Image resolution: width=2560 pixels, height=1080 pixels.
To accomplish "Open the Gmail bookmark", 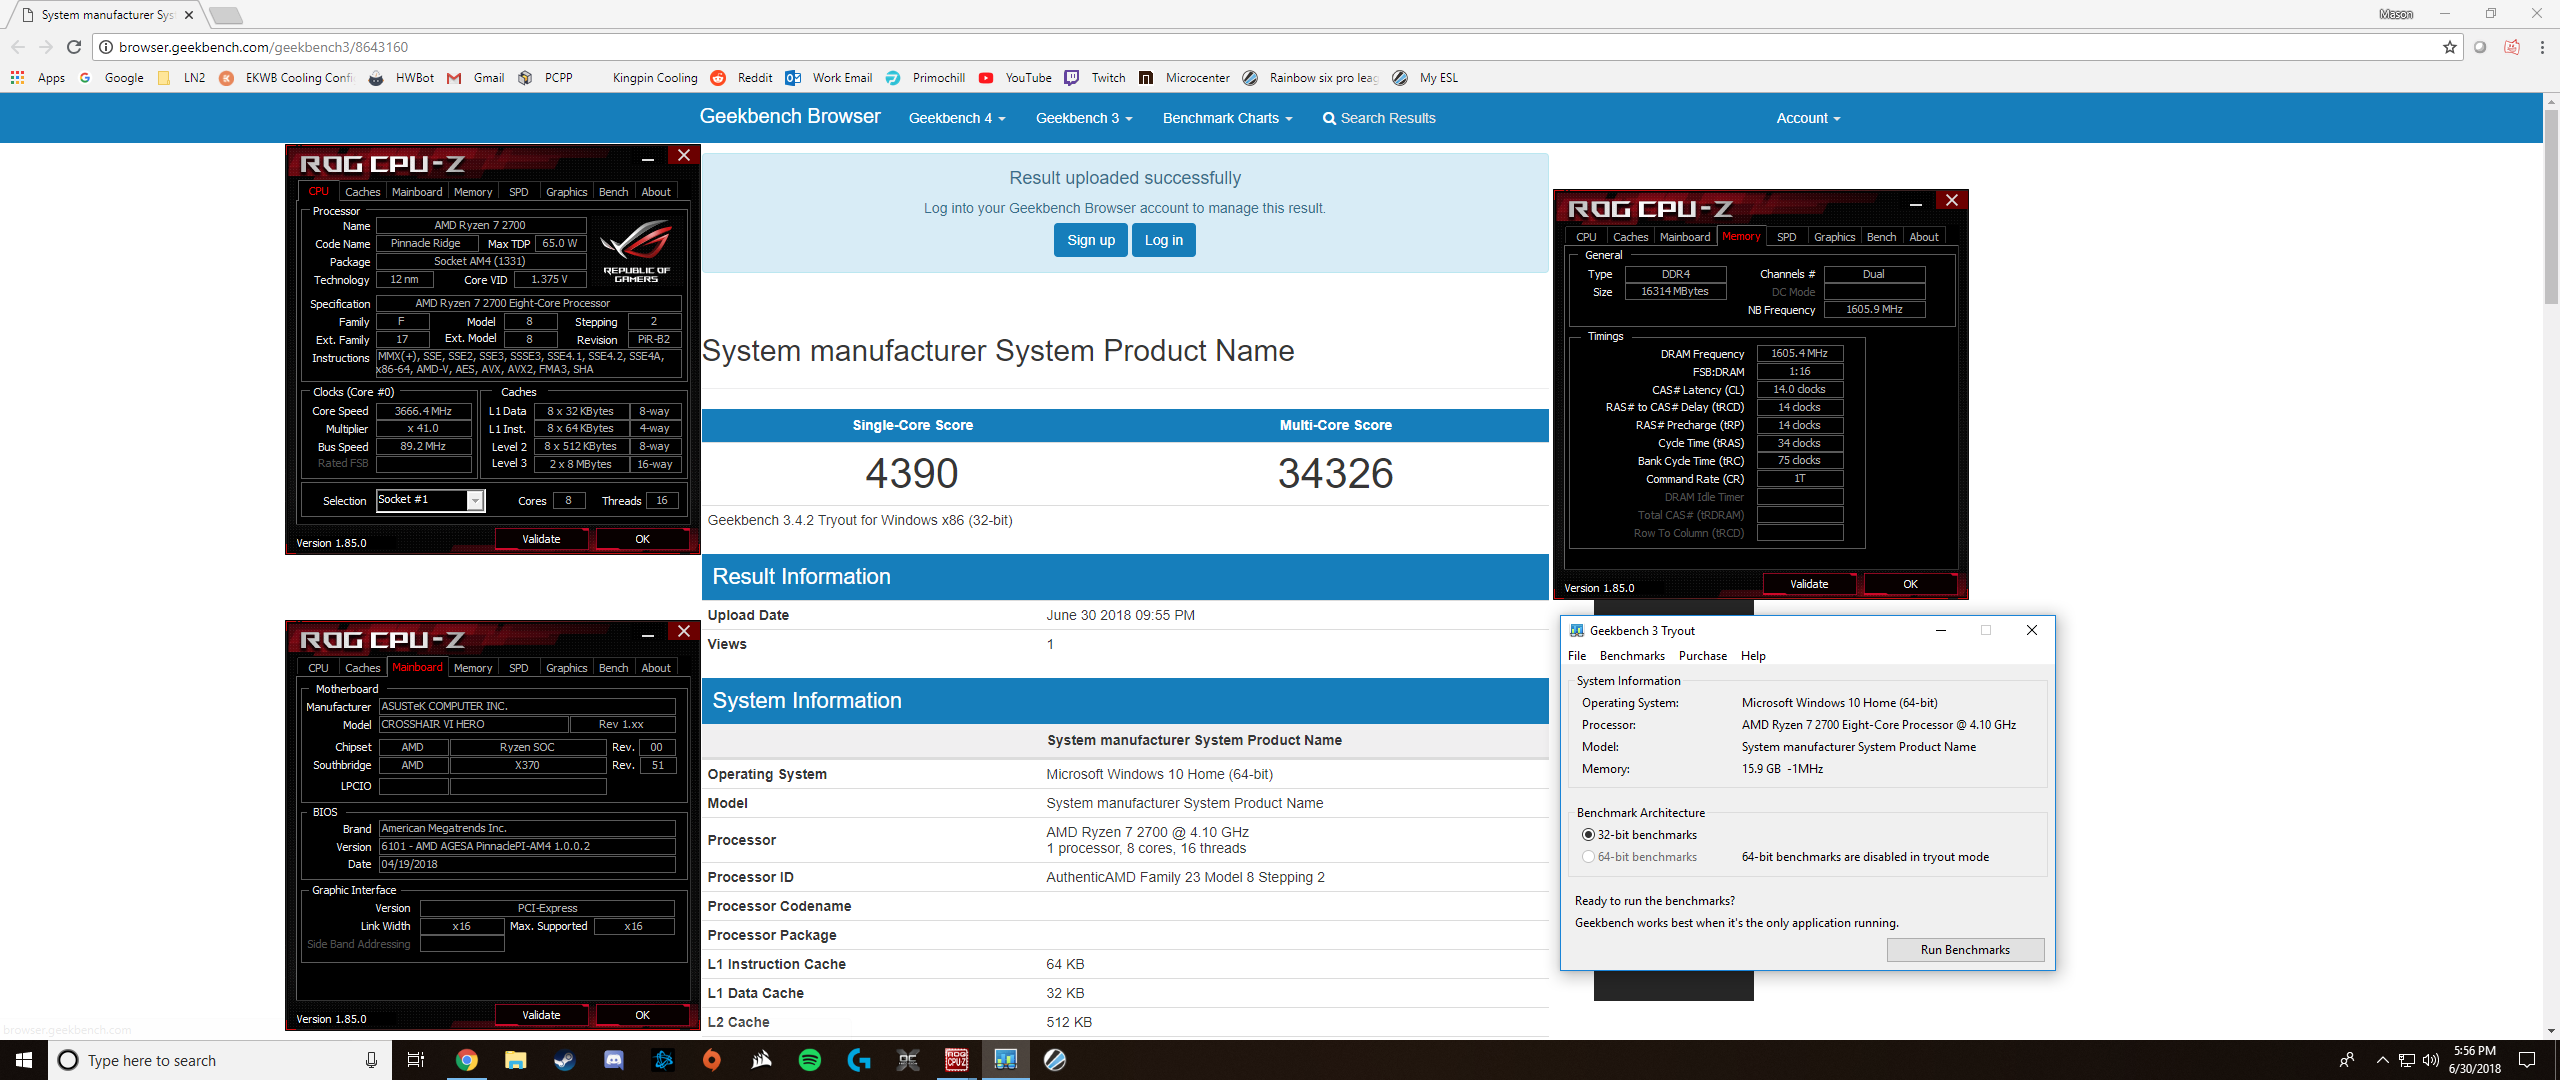I will pyautogui.click(x=475, y=77).
